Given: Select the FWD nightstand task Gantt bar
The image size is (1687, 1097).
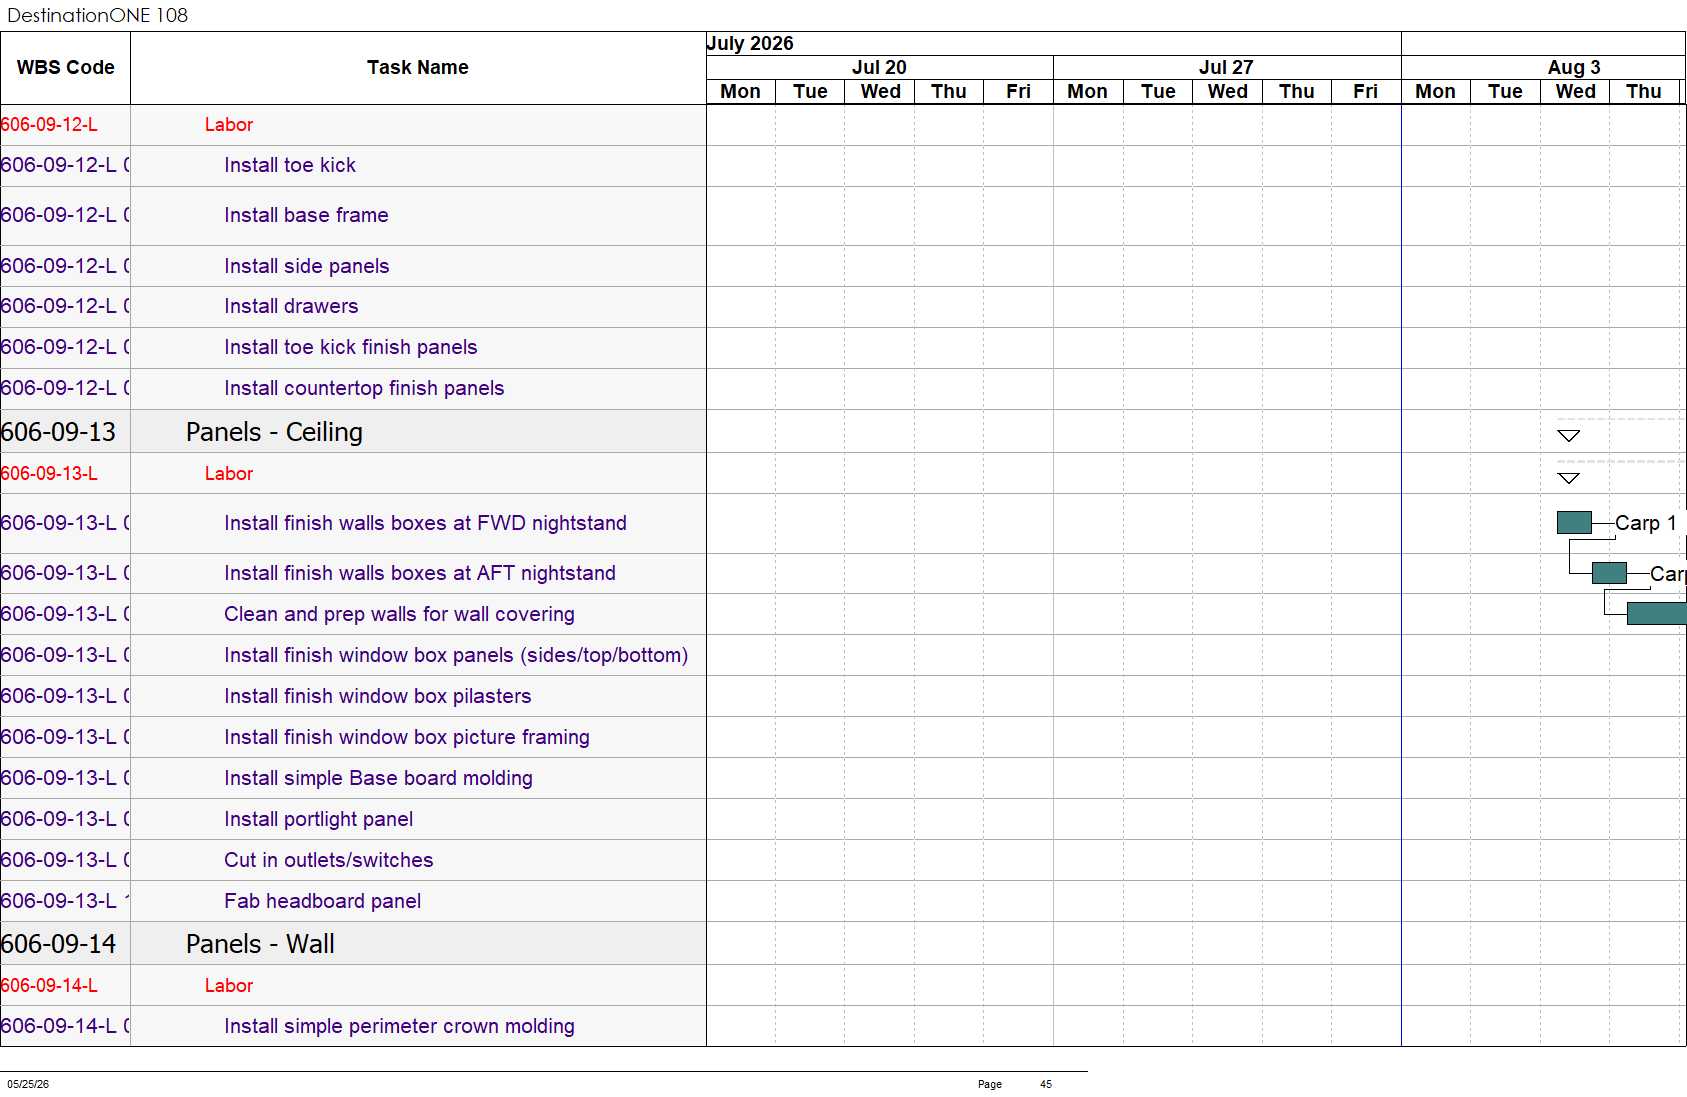Looking at the screenshot, I should (x=1574, y=522).
